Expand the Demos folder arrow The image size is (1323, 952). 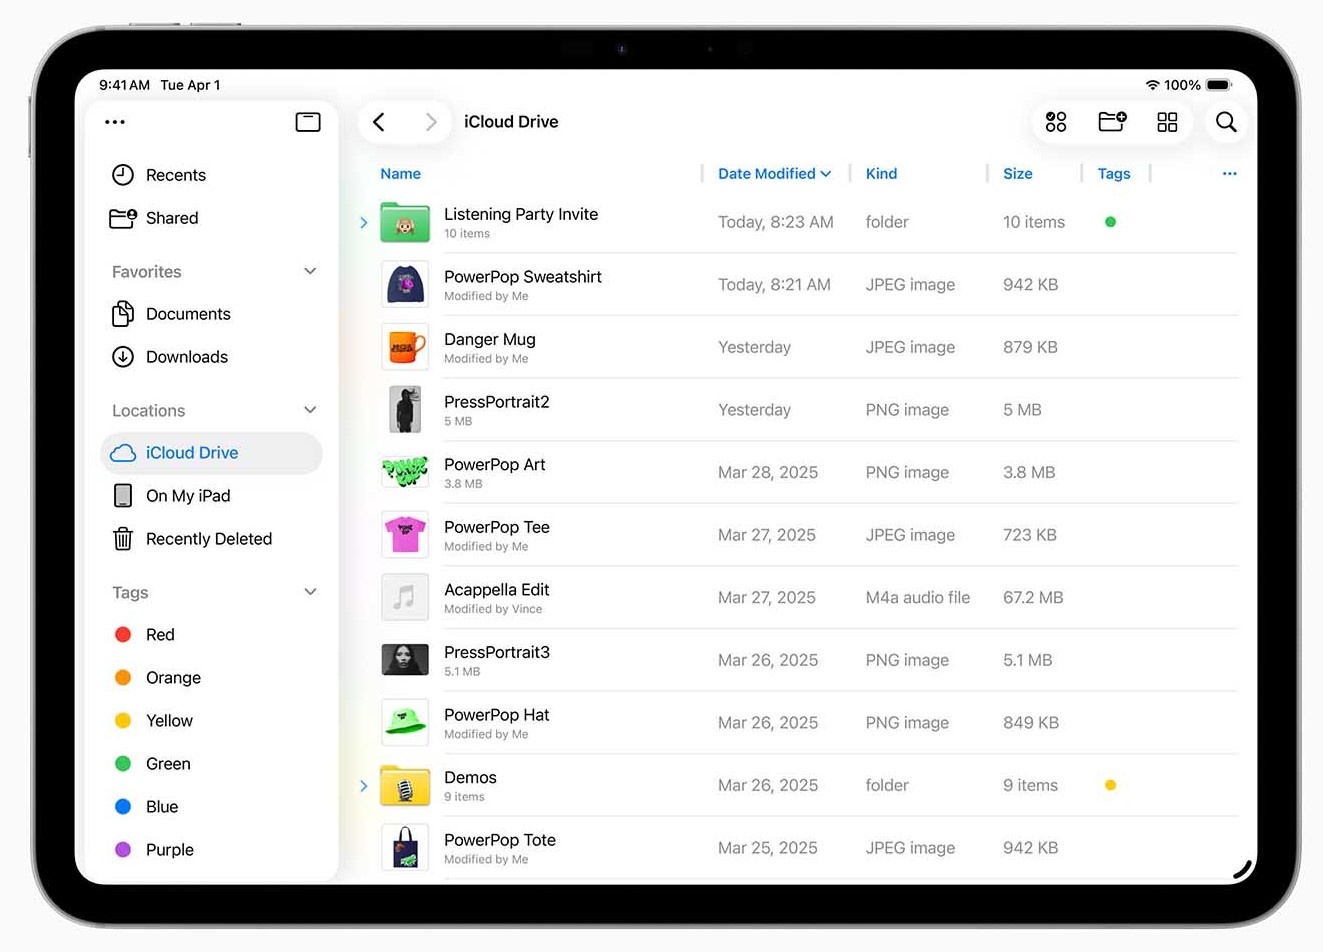click(364, 786)
